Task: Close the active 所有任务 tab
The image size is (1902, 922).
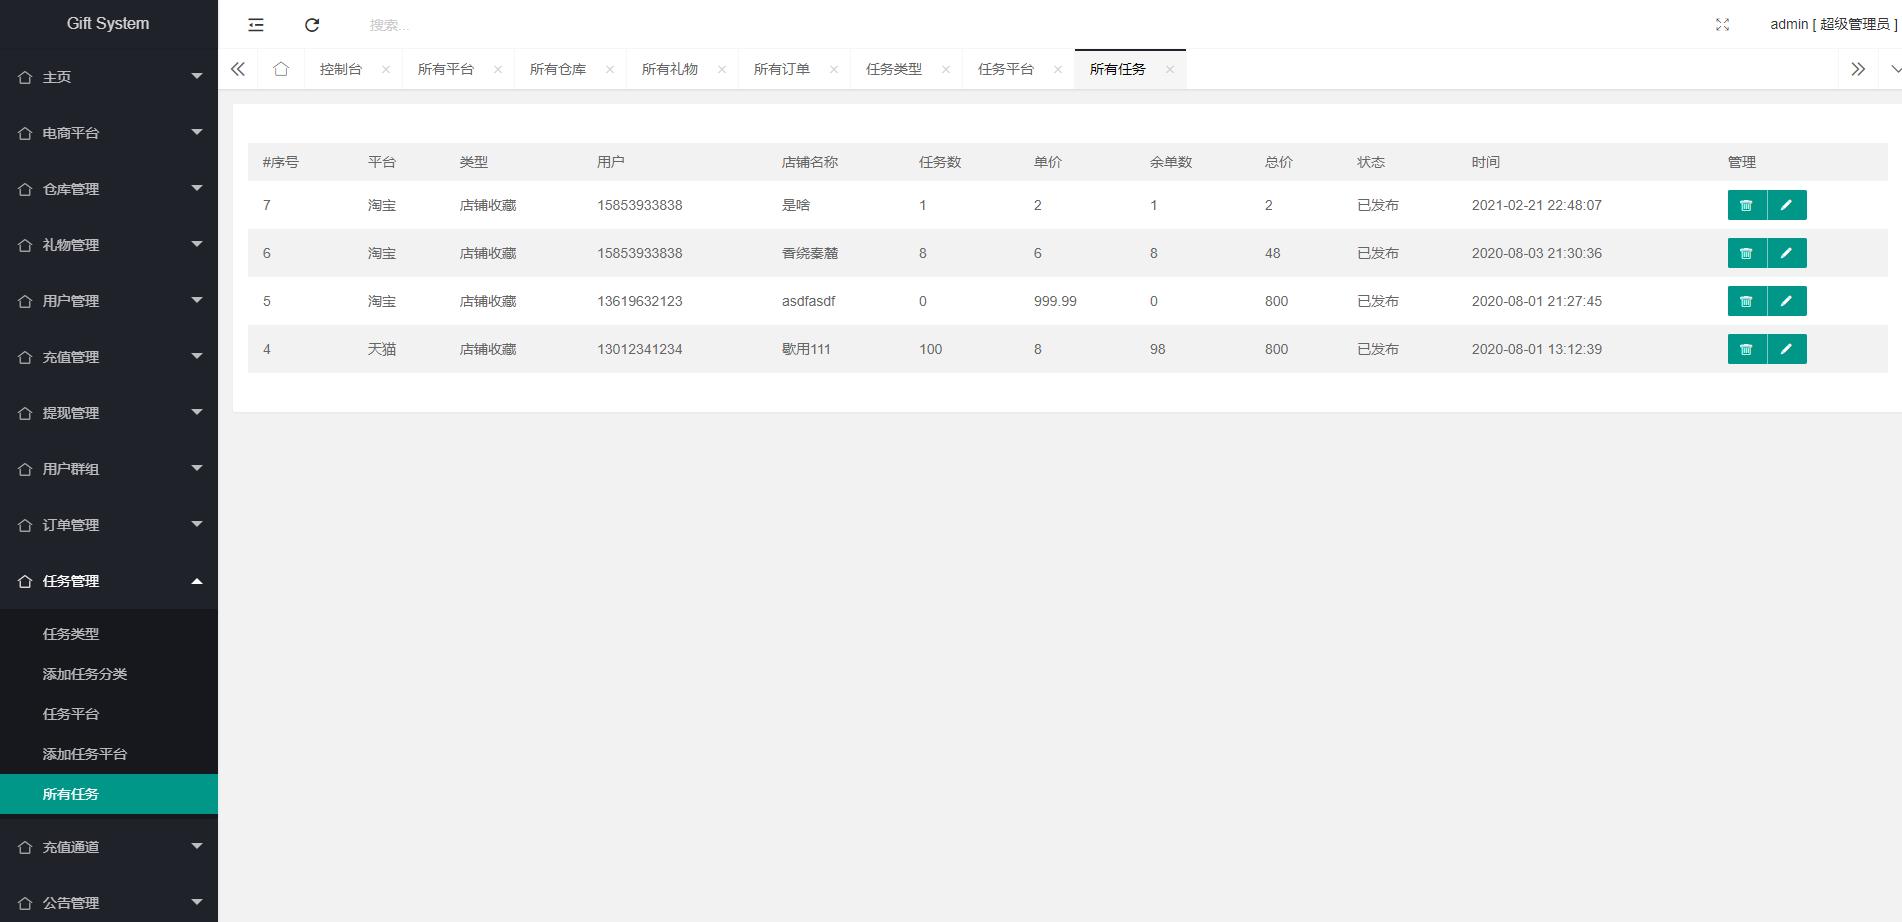Action: (1170, 69)
